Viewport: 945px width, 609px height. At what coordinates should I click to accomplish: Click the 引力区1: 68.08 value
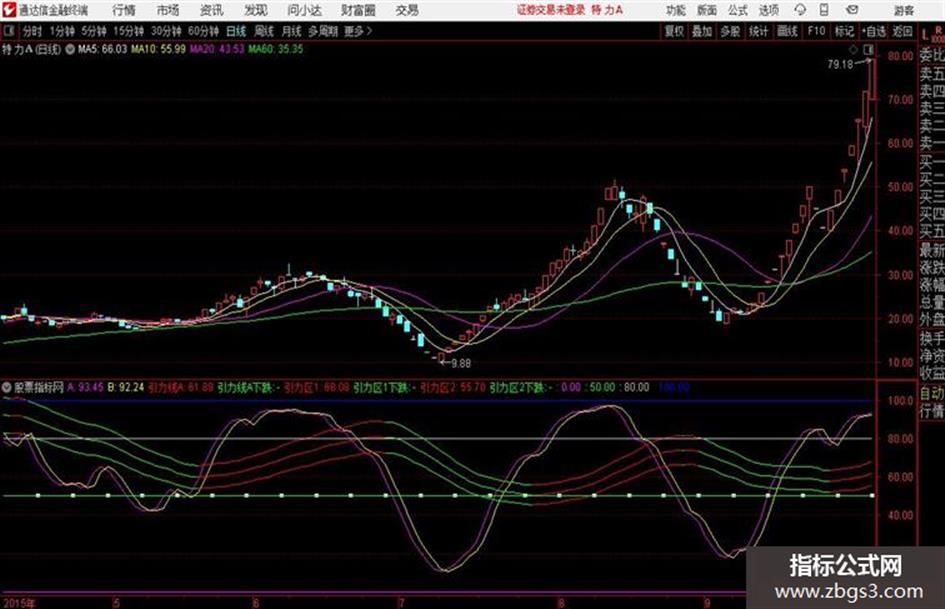(x=316, y=387)
